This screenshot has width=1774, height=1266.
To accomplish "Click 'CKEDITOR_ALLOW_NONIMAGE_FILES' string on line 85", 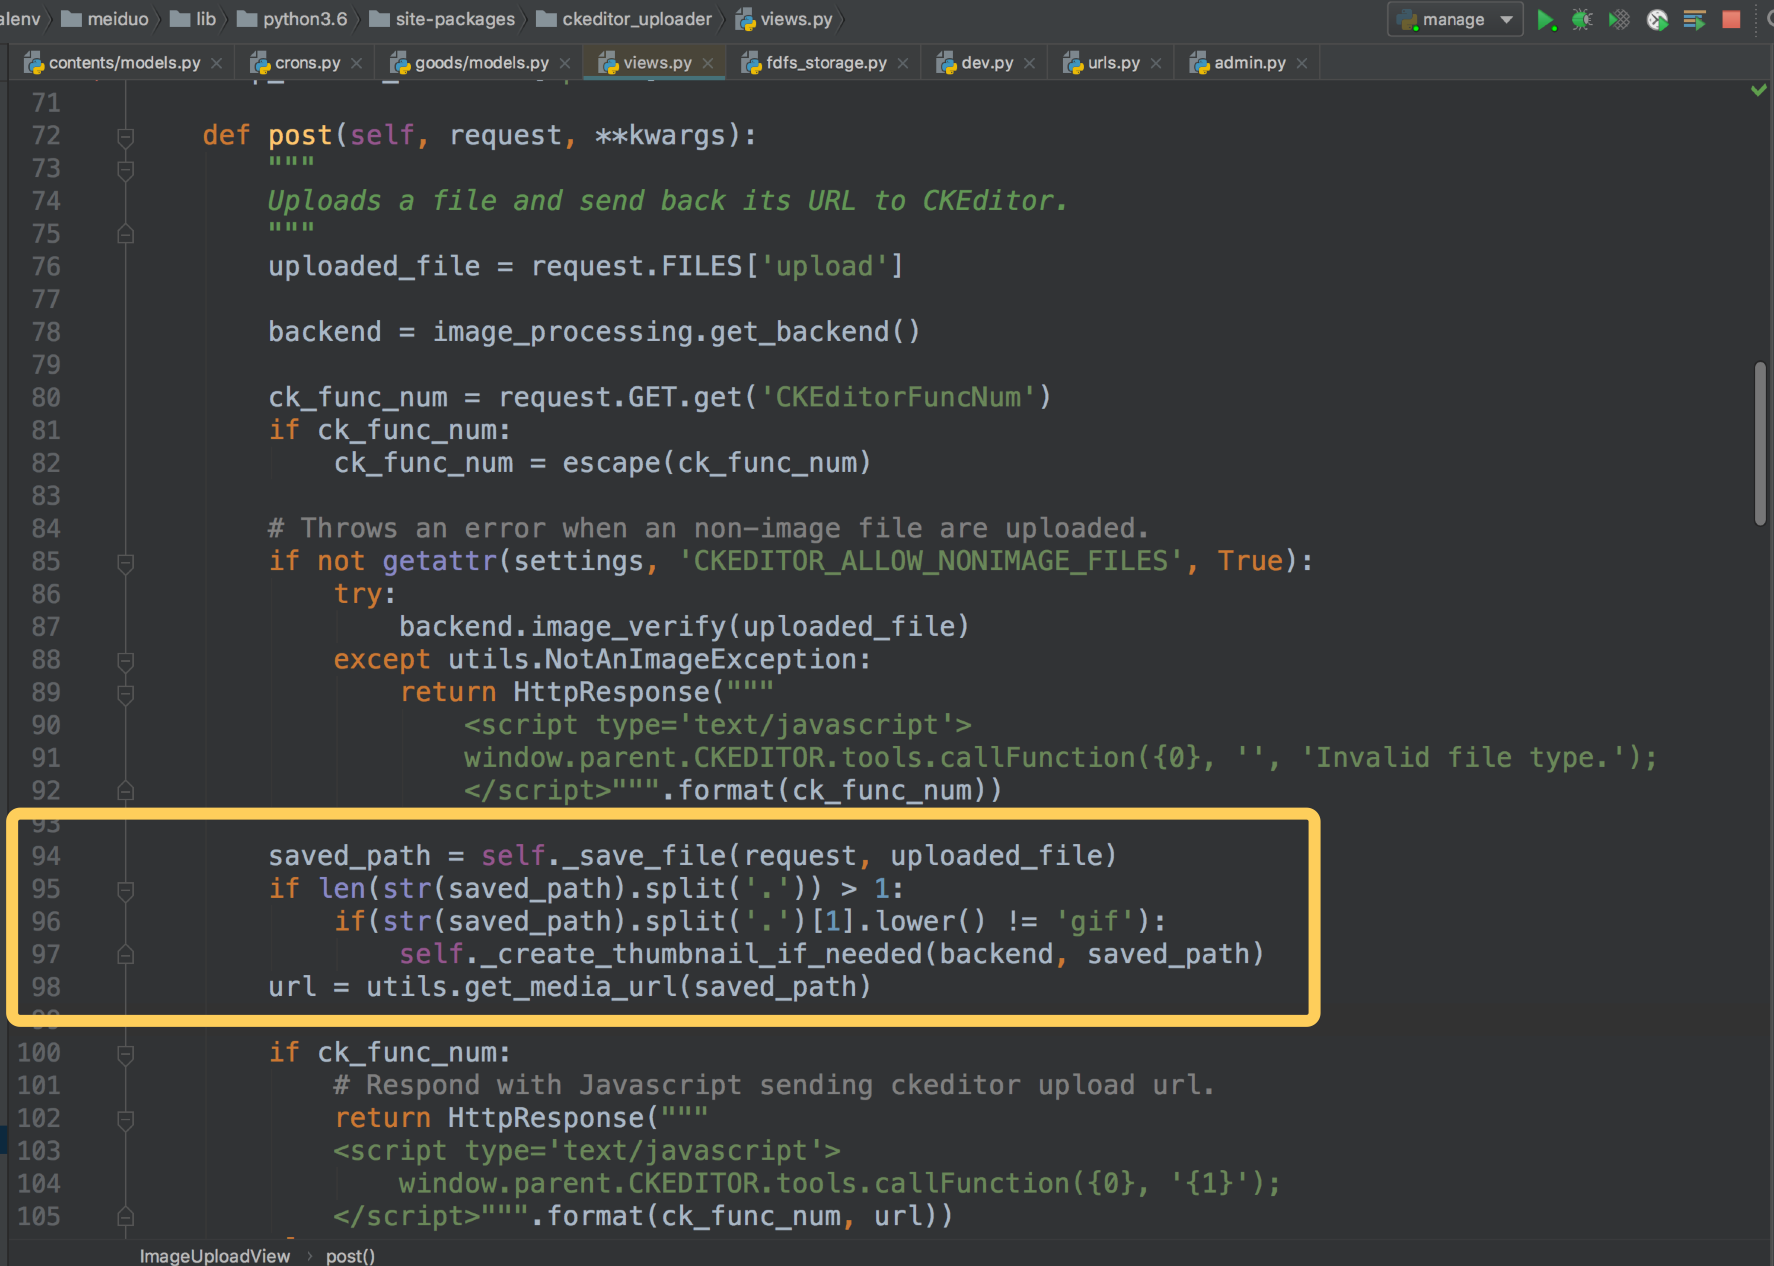I will (x=930, y=561).
